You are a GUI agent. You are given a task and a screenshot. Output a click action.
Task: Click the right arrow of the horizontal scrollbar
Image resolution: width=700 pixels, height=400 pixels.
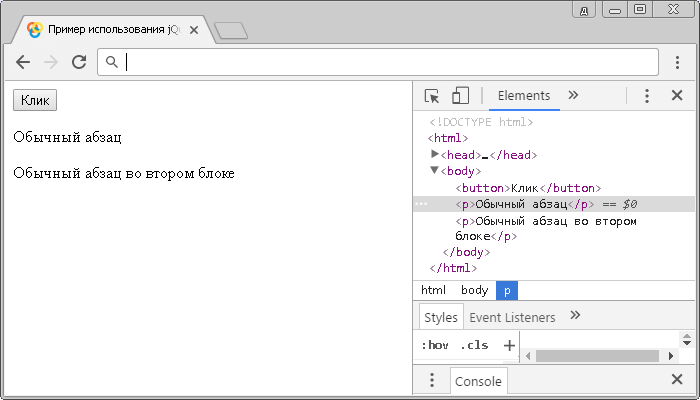click(x=671, y=356)
